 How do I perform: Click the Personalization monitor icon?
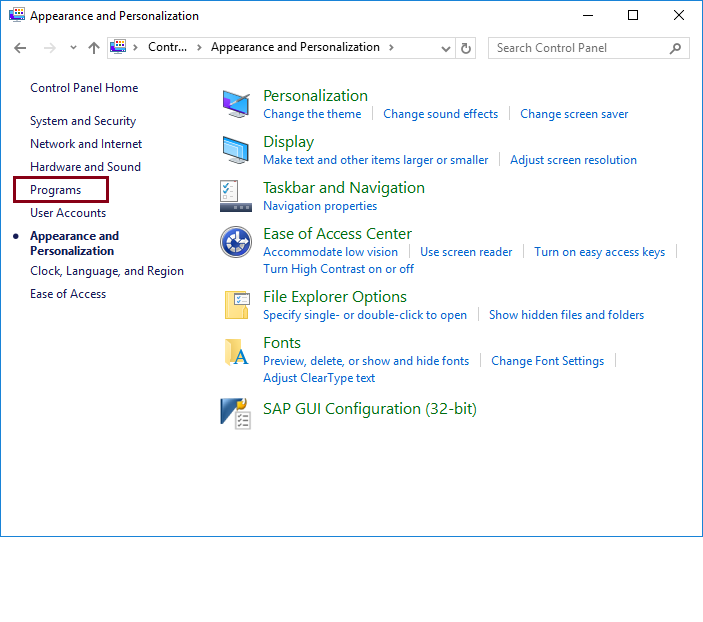click(236, 103)
